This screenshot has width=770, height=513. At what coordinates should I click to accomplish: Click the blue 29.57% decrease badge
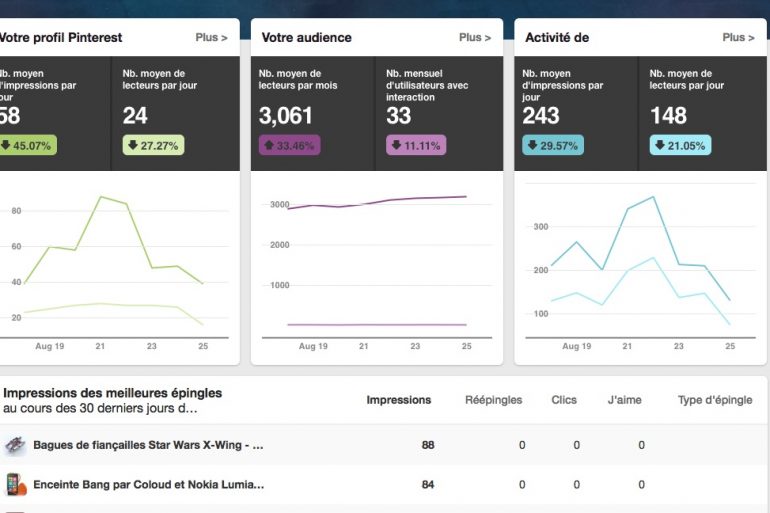(x=553, y=145)
